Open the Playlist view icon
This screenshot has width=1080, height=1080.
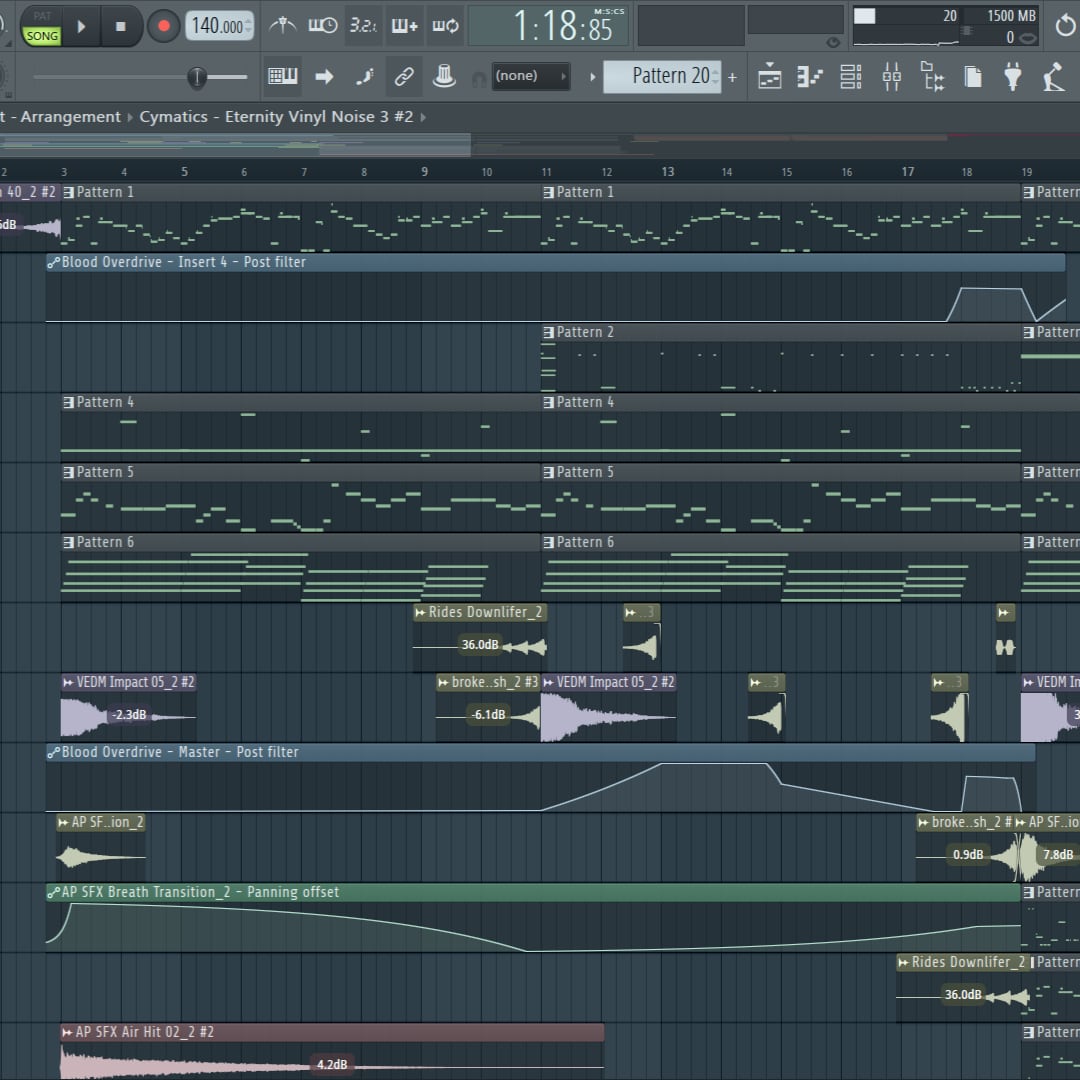pos(769,76)
